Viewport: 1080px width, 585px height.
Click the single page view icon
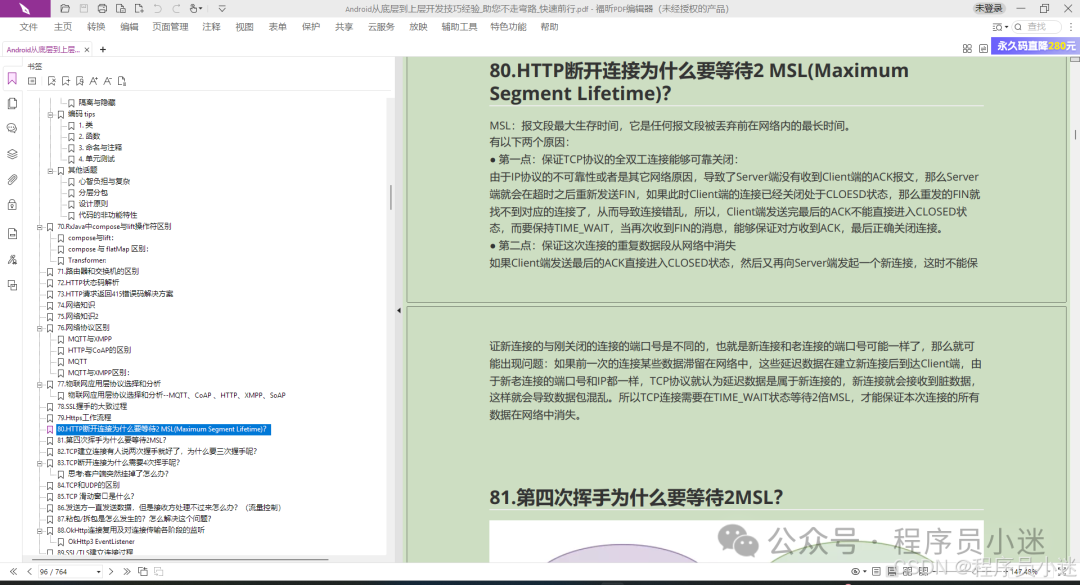click(876, 571)
